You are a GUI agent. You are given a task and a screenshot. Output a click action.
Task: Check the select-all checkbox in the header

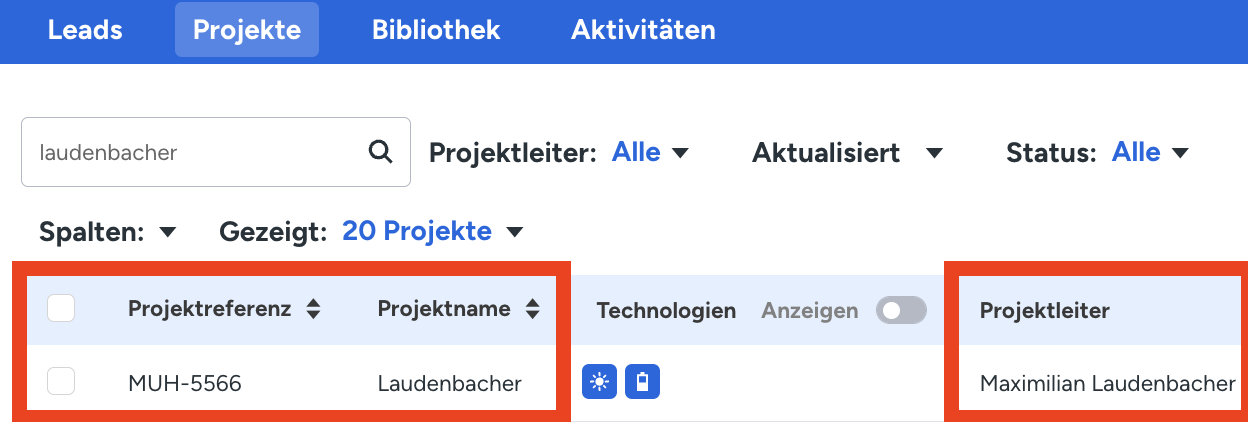61,309
